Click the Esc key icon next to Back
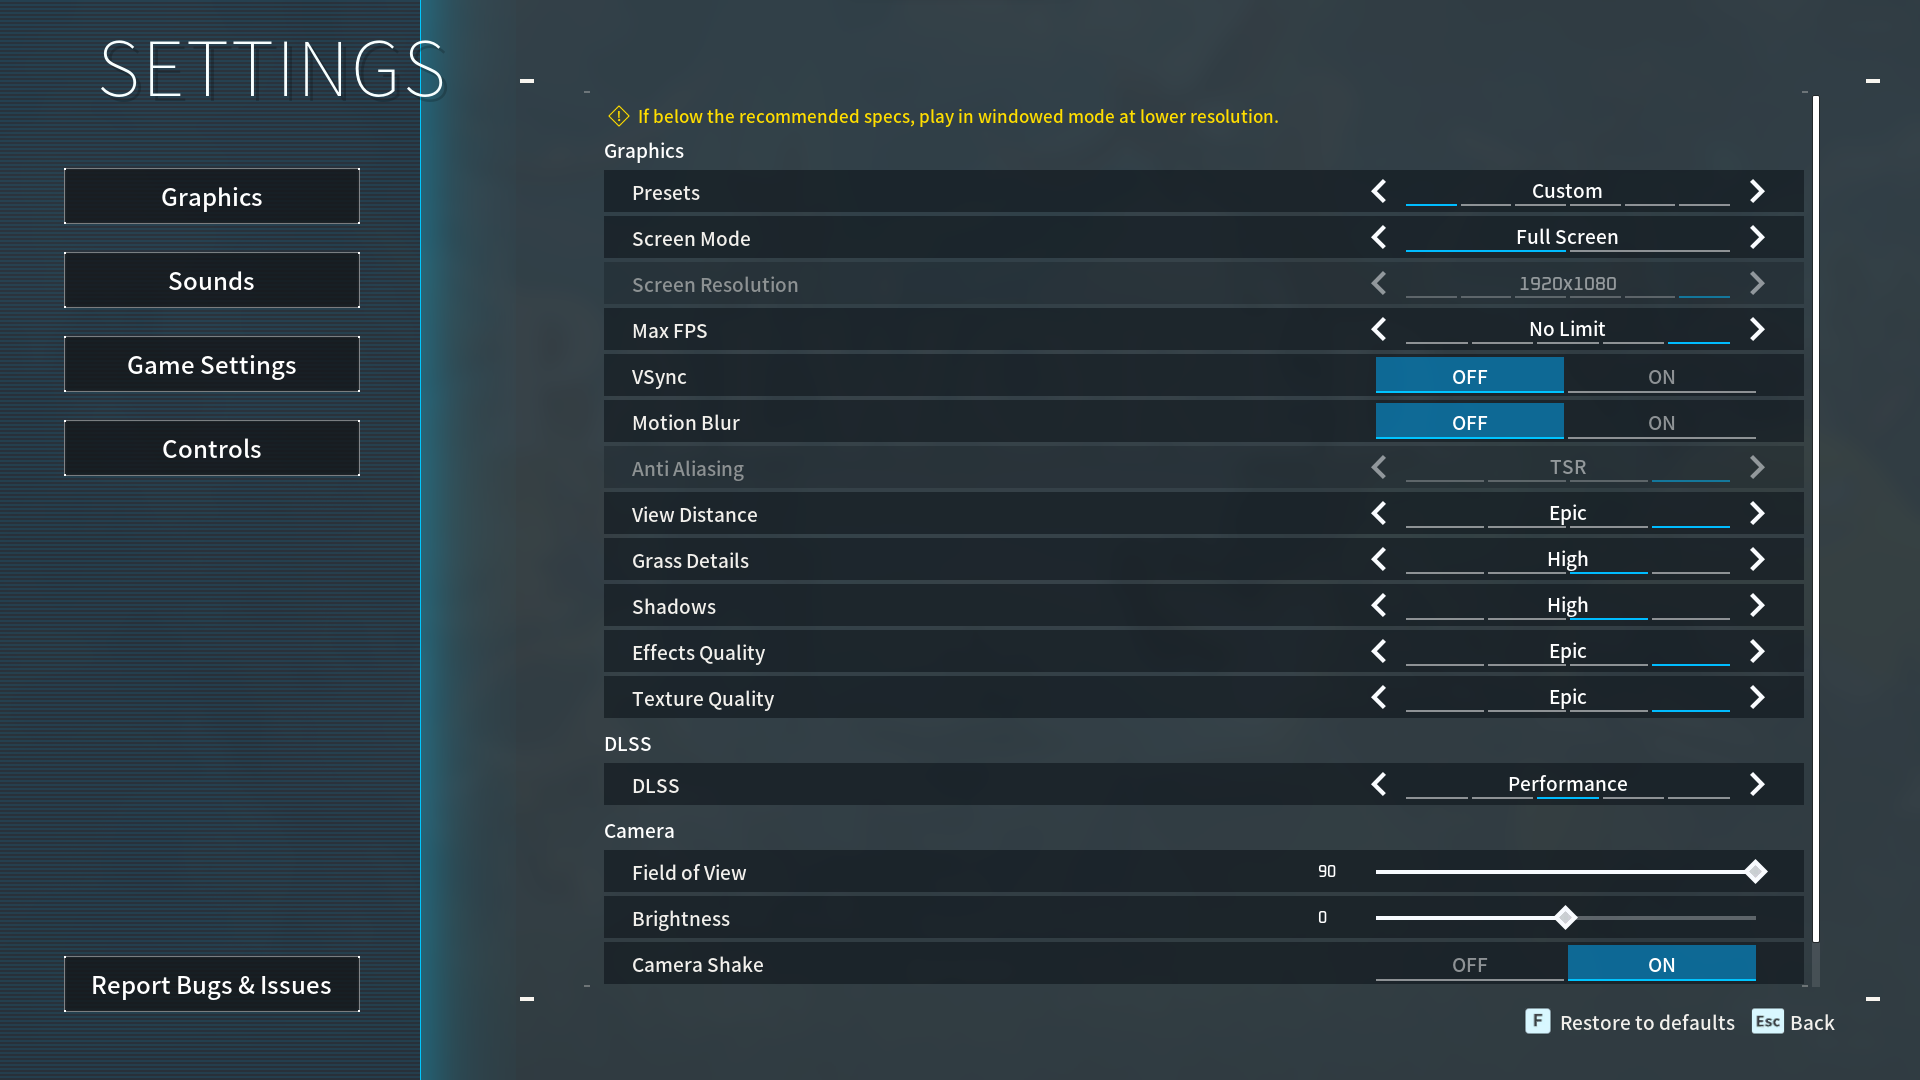The height and width of the screenshot is (1080, 1920). click(x=1768, y=1022)
